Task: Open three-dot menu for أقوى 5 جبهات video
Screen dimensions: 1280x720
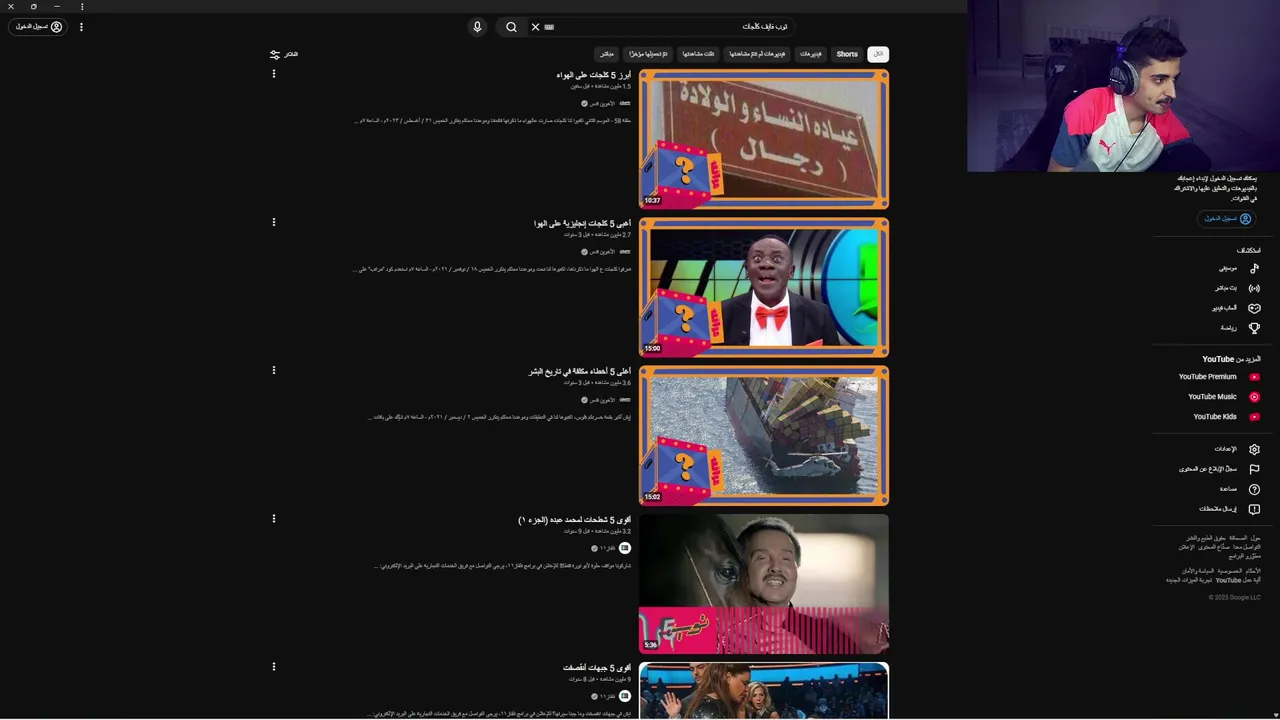Action: tap(273, 666)
